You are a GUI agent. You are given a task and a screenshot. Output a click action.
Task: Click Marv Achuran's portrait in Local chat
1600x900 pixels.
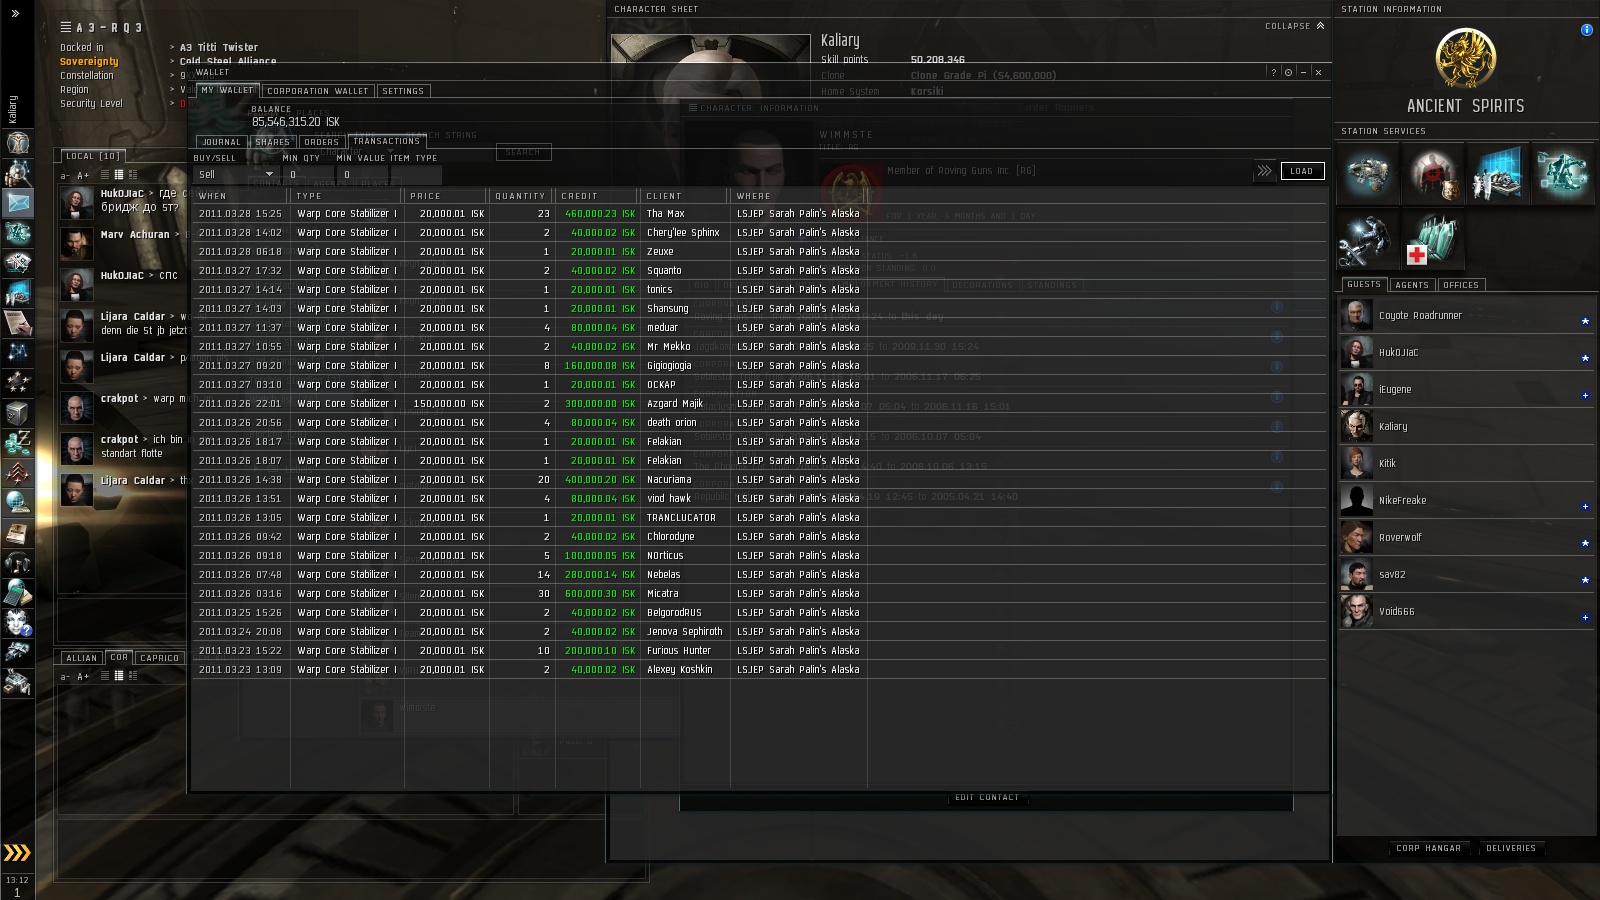pos(77,243)
